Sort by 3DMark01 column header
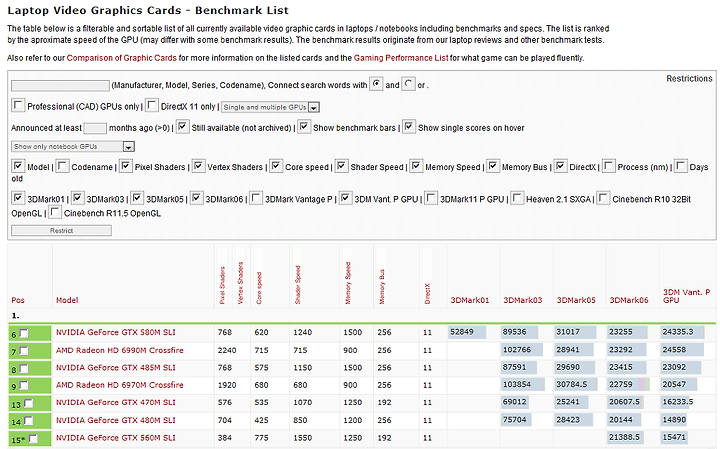This screenshot has width=720, height=449. point(470,300)
